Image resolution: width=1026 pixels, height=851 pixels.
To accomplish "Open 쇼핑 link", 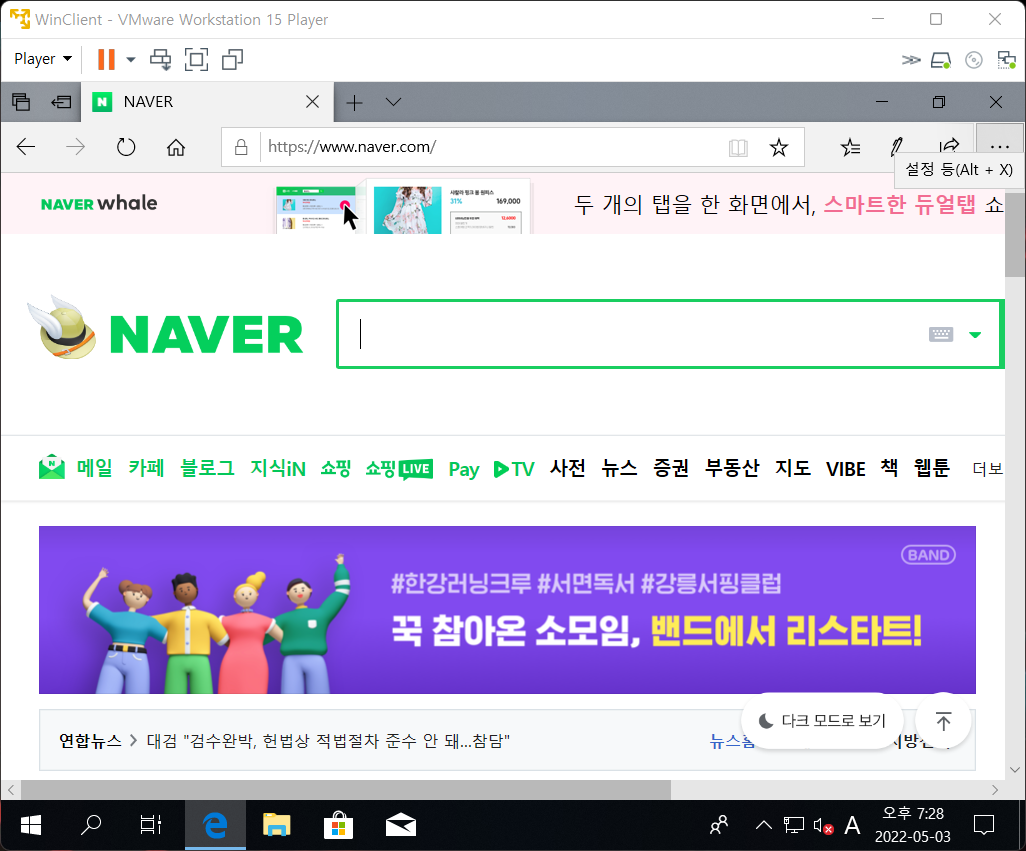I will tap(336, 468).
